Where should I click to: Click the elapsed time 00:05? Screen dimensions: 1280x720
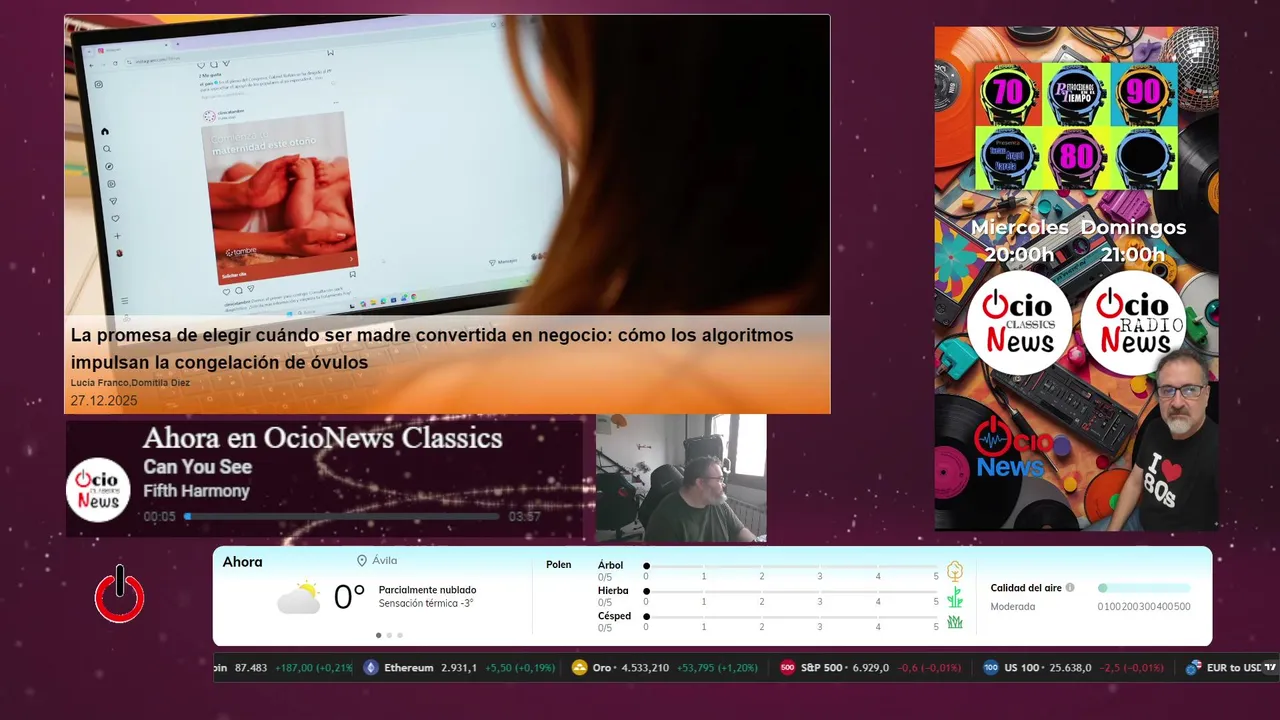pyautogui.click(x=159, y=517)
